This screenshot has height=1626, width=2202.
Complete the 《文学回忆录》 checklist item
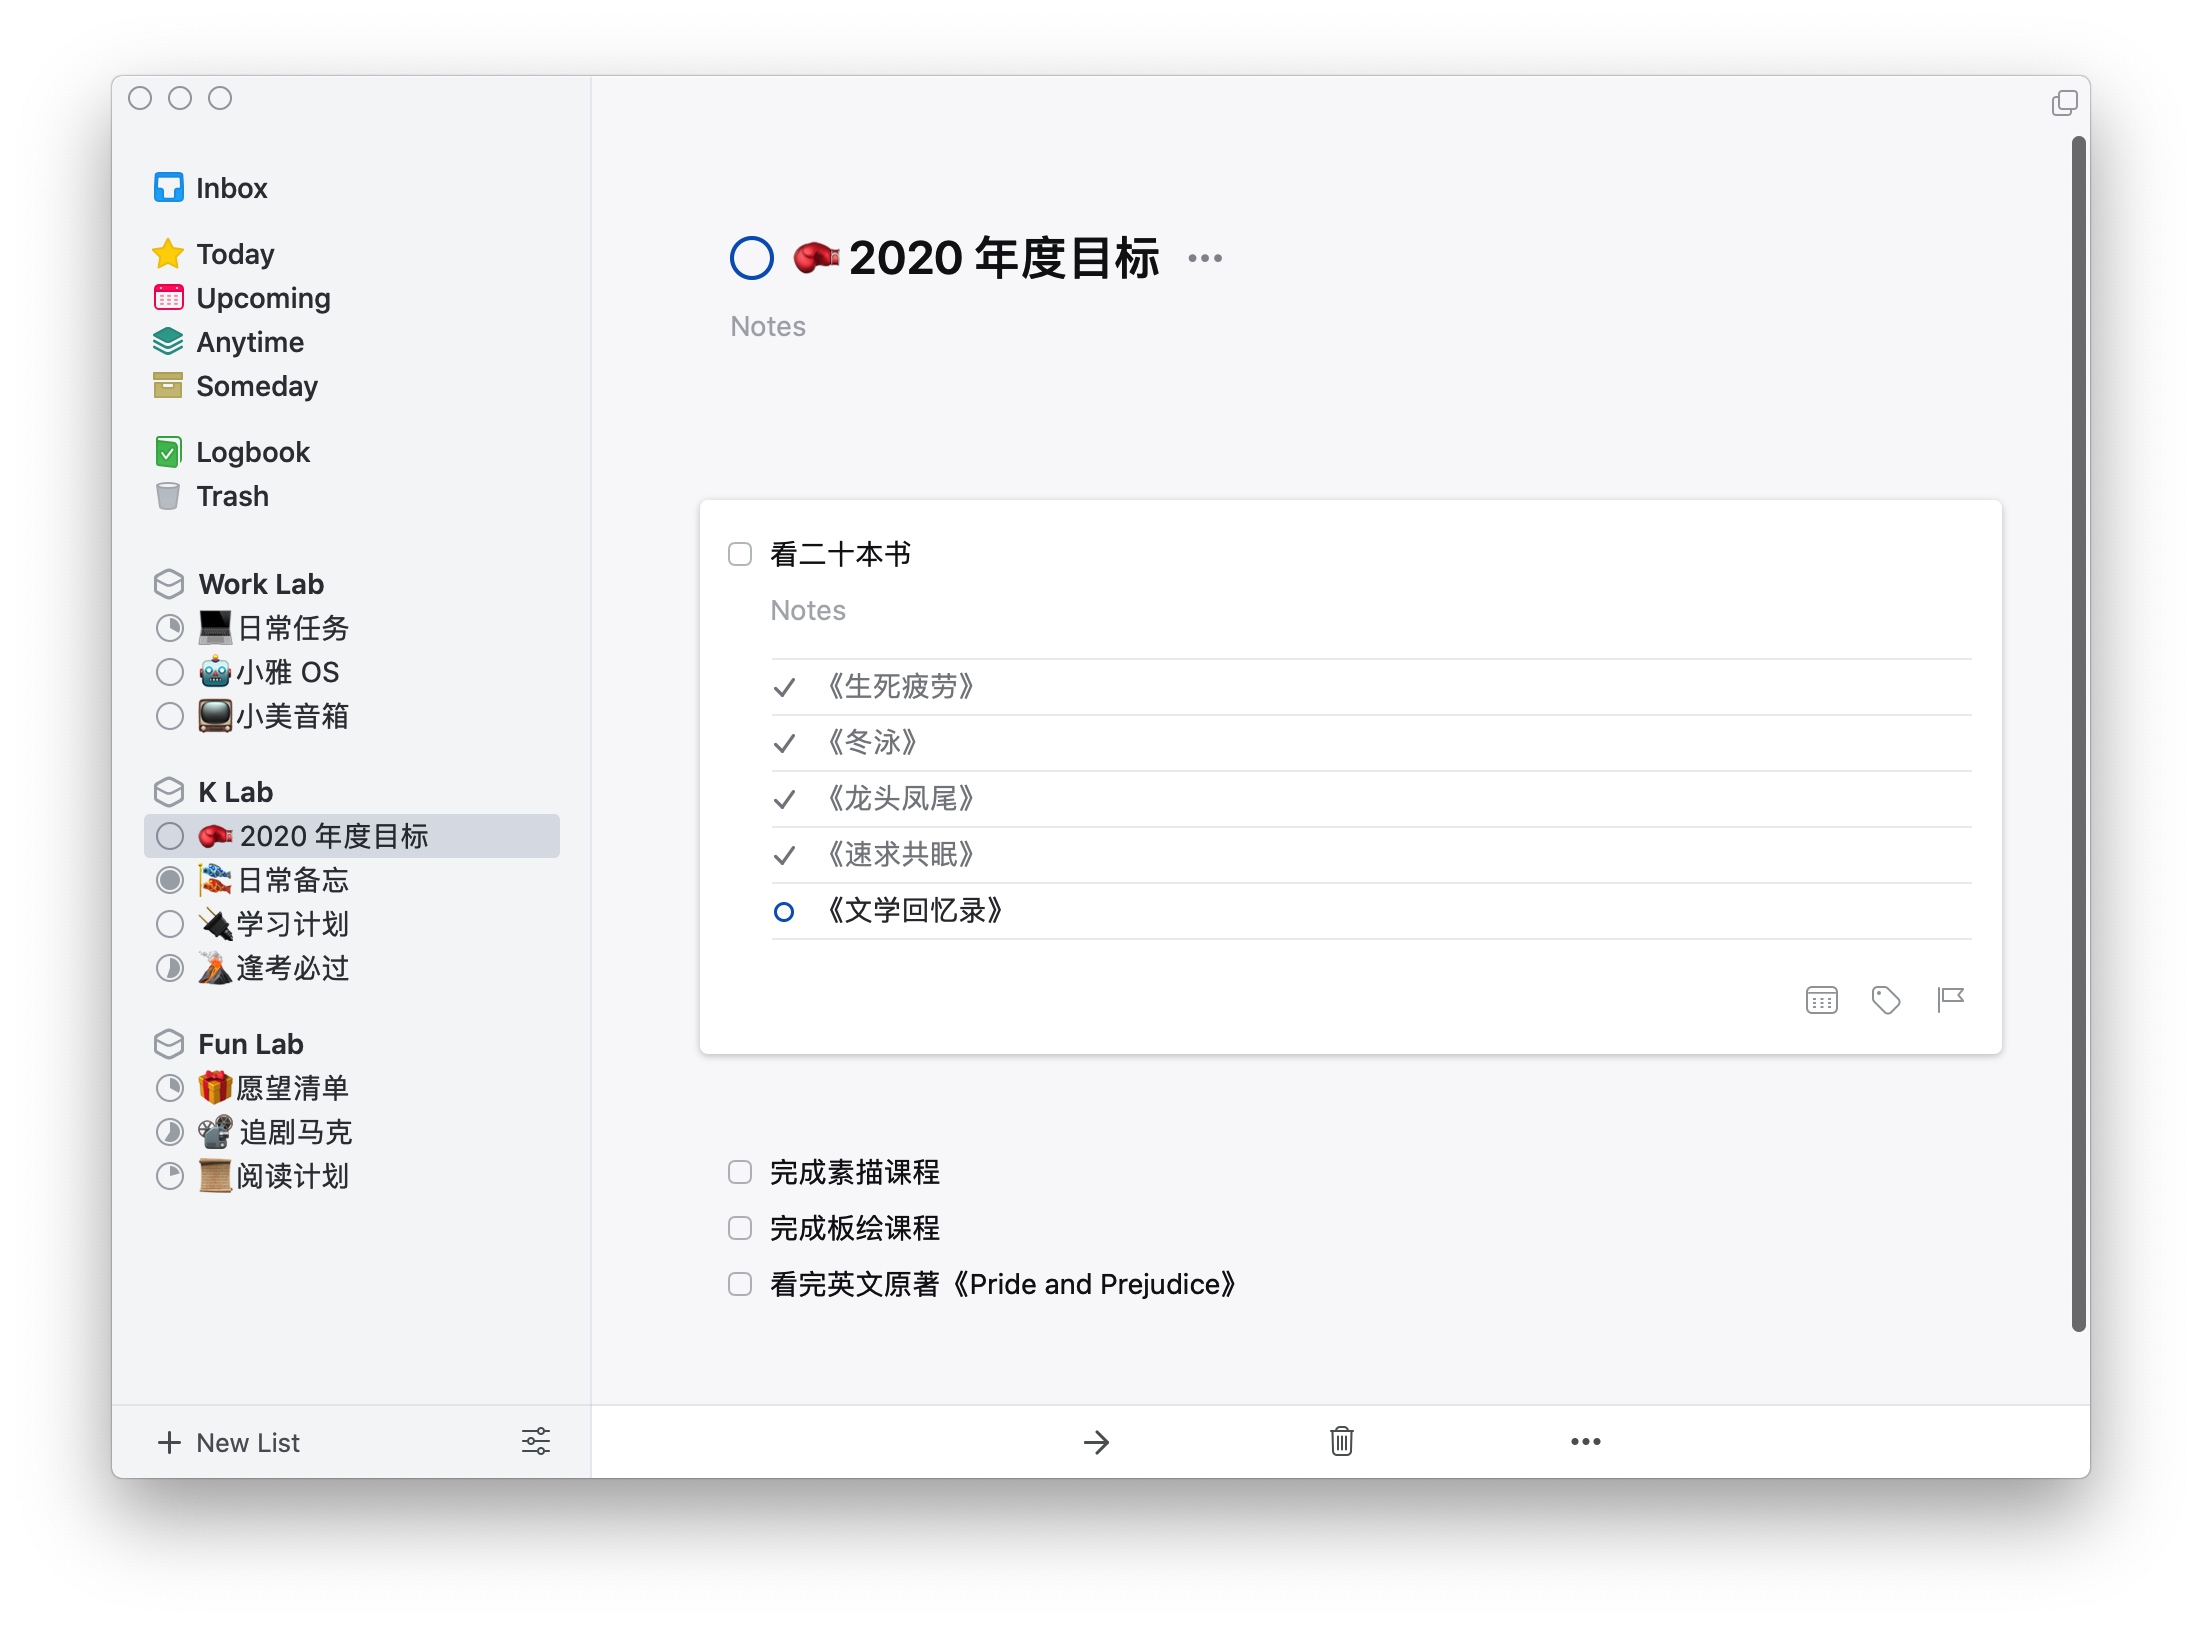point(784,911)
